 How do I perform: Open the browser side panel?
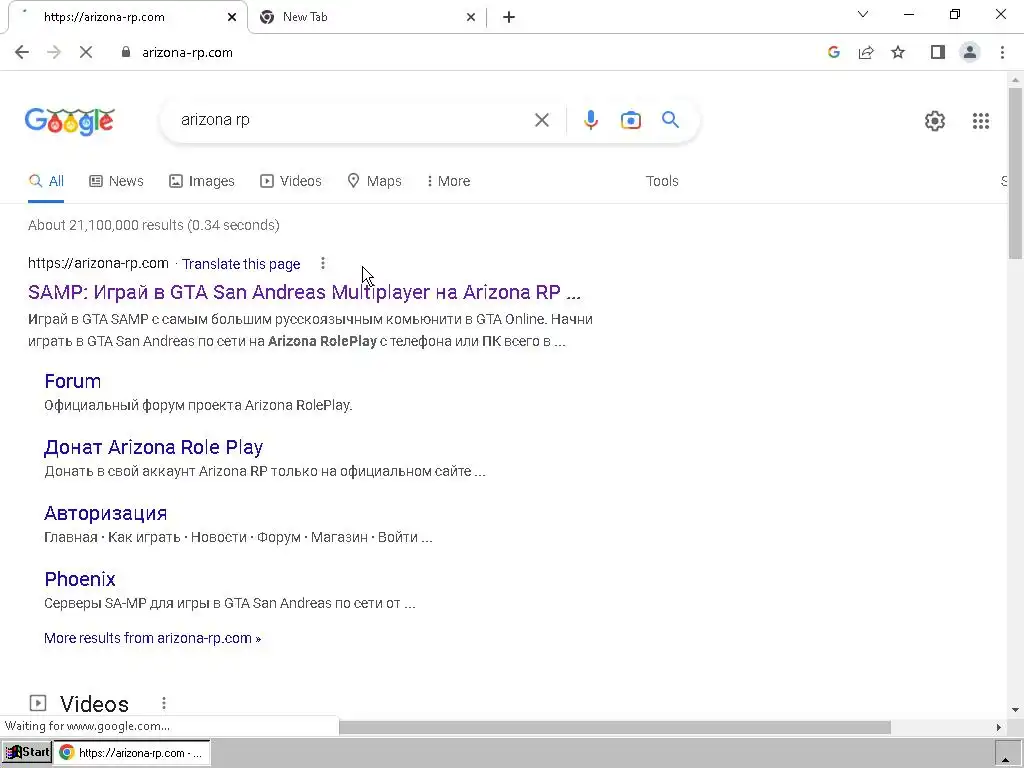tap(938, 52)
